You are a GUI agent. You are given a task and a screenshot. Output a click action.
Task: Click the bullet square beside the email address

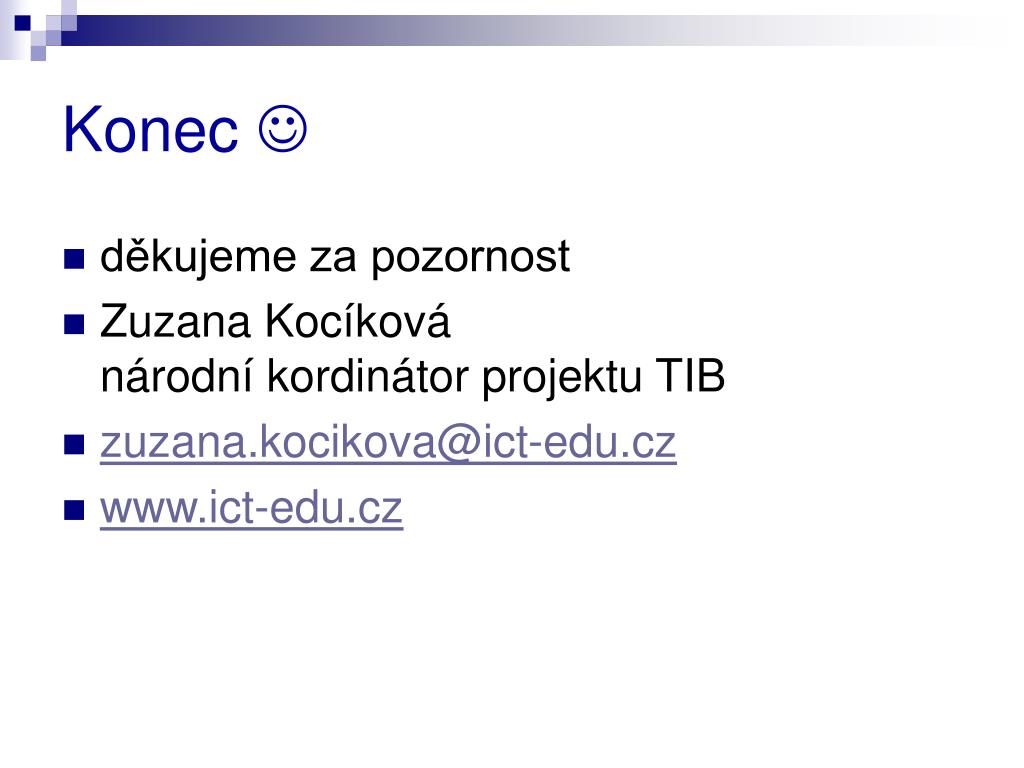[74, 444]
